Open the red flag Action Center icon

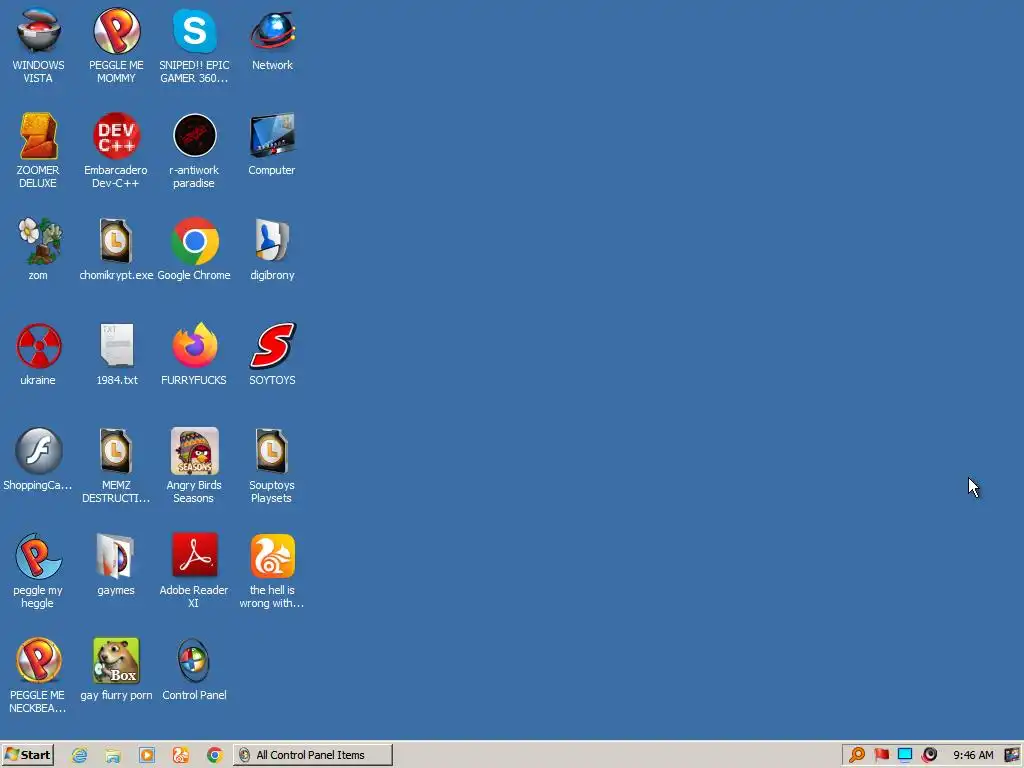tap(881, 755)
